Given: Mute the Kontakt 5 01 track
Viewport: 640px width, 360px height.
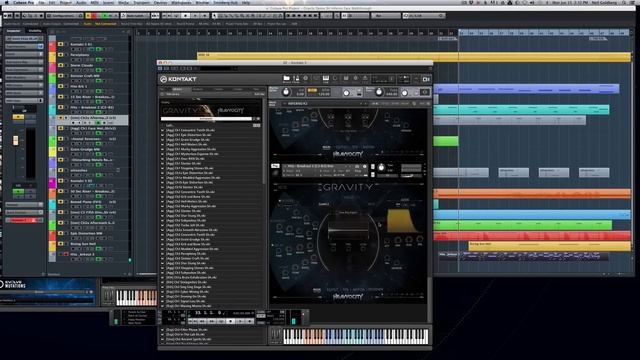Looking at the screenshot, I should tap(61, 44).
